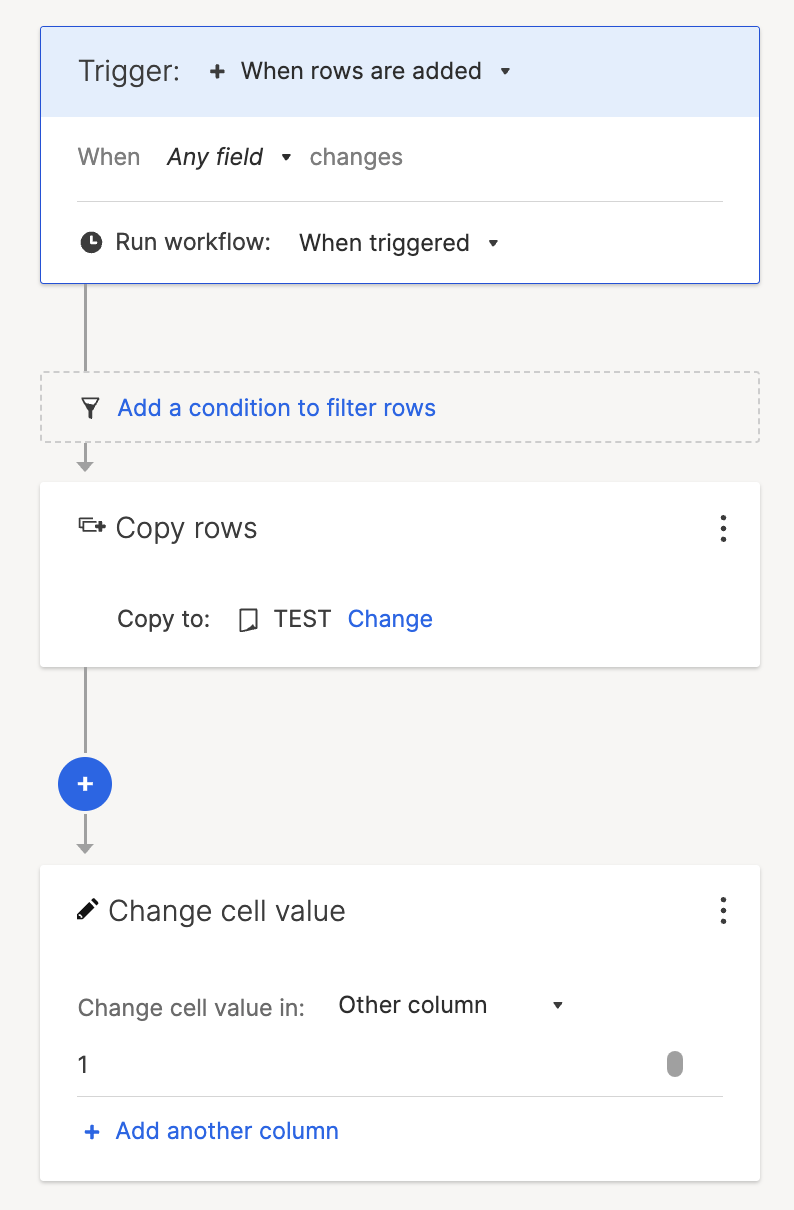794x1210 pixels.
Task: Click the Change link next to TEST
Action: pyautogui.click(x=390, y=619)
